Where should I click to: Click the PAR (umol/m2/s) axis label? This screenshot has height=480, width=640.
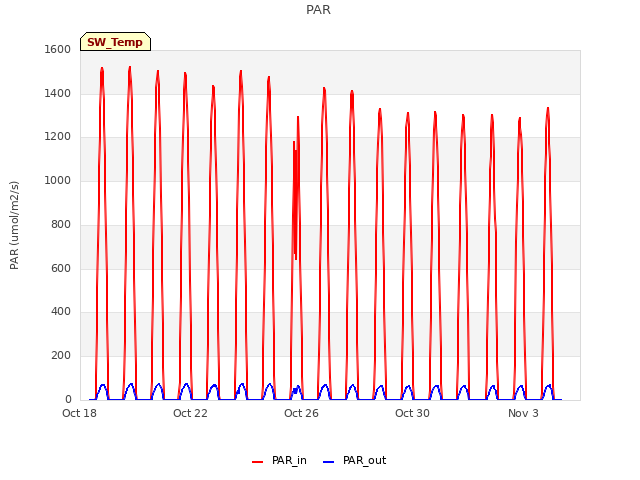coord(14,225)
